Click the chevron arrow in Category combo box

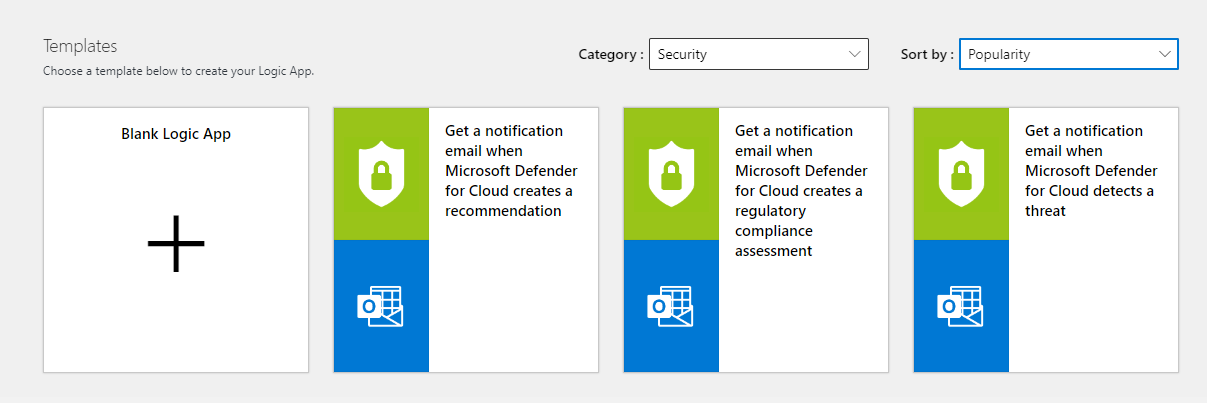coord(854,54)
